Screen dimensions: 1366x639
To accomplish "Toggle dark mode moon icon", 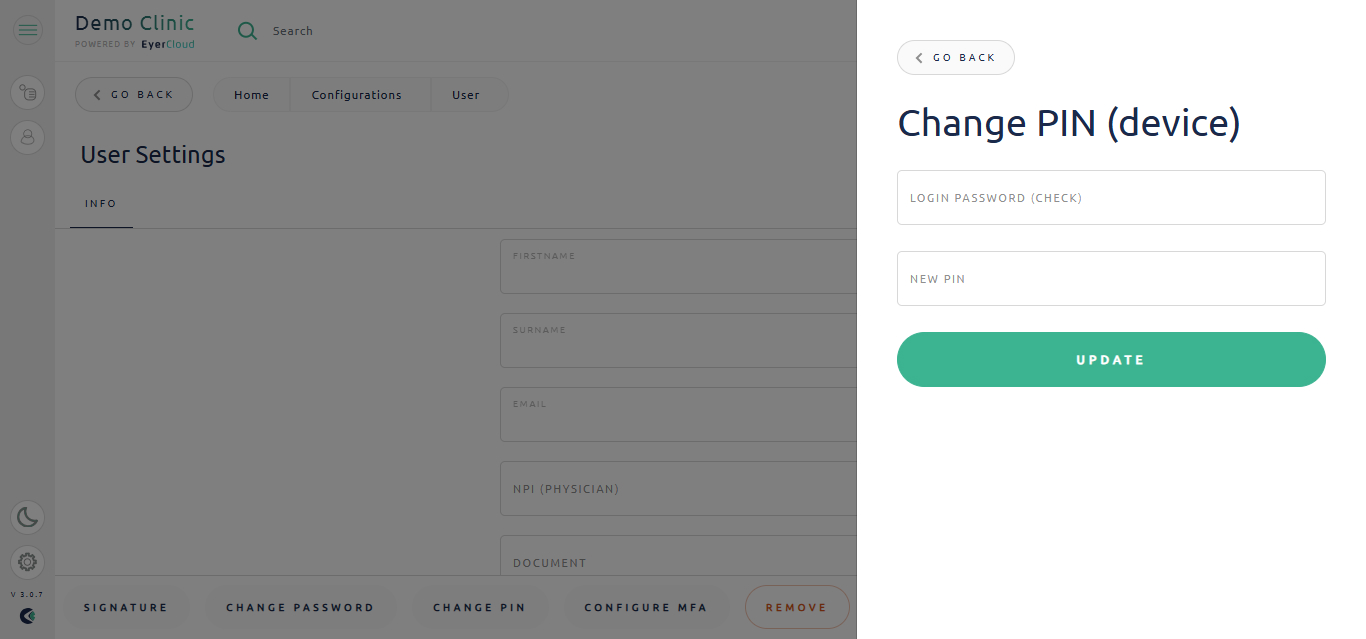I will click(28, 517).
